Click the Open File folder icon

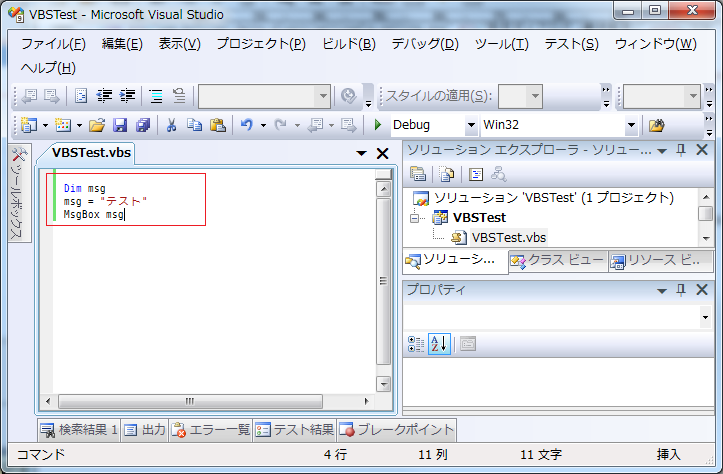click(x=97, y=124)
